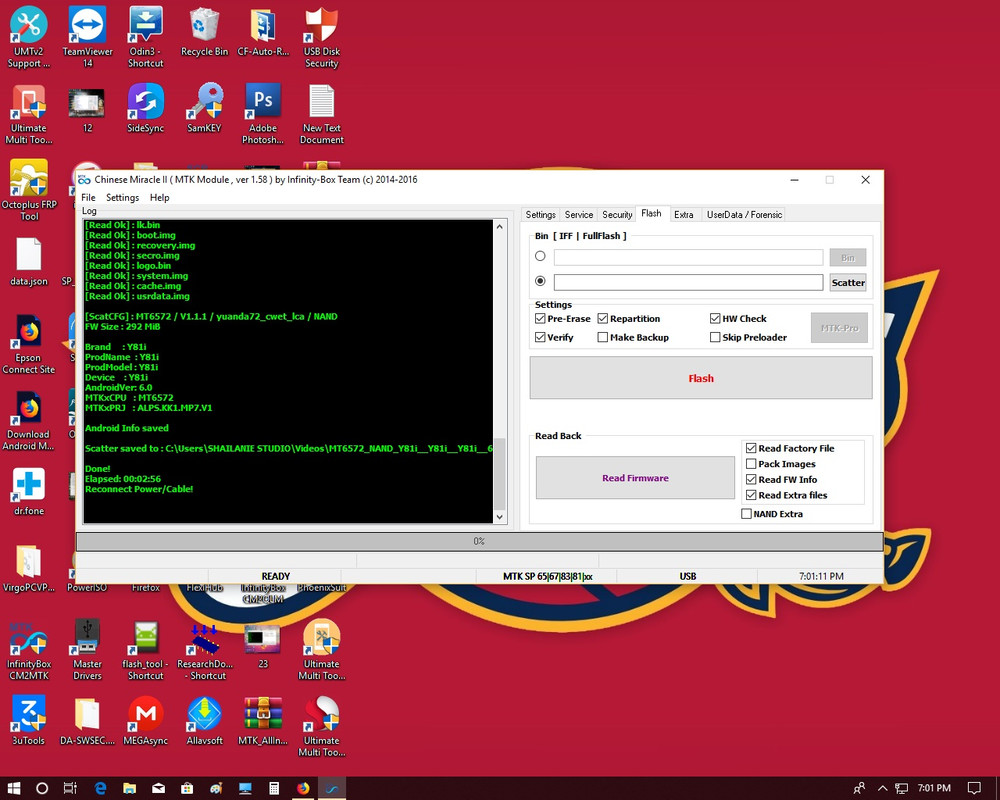Open dr.fone desktop icon

[29, 491]
